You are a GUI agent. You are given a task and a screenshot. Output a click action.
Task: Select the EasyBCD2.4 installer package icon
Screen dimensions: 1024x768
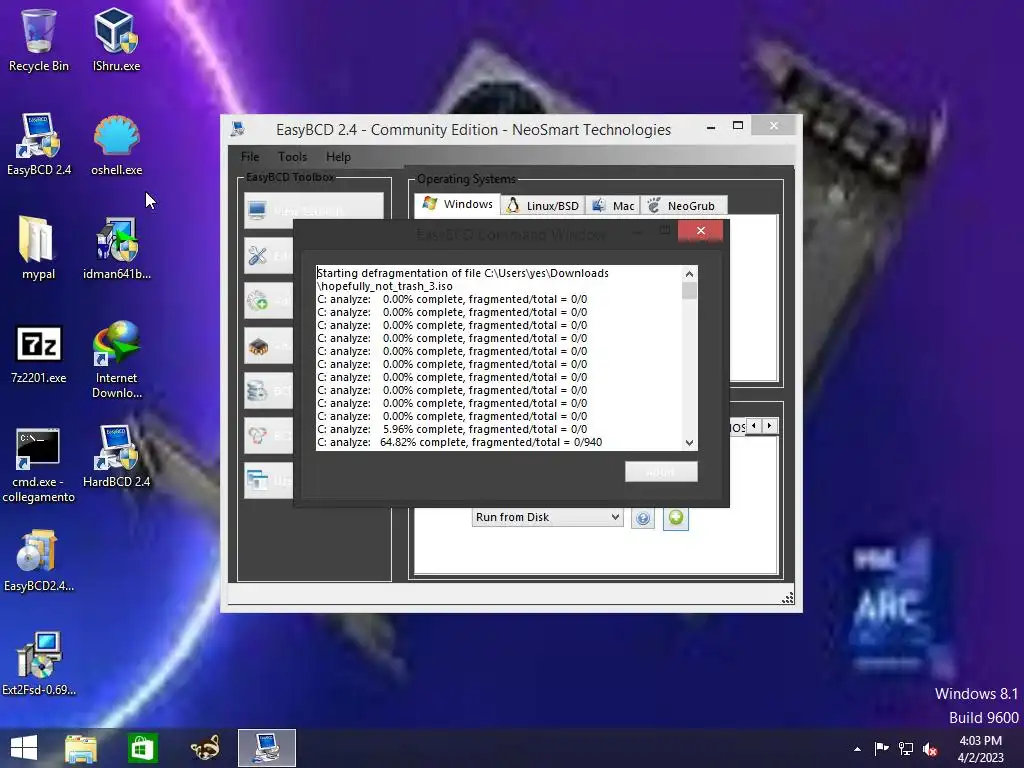[x=39, y=560]
